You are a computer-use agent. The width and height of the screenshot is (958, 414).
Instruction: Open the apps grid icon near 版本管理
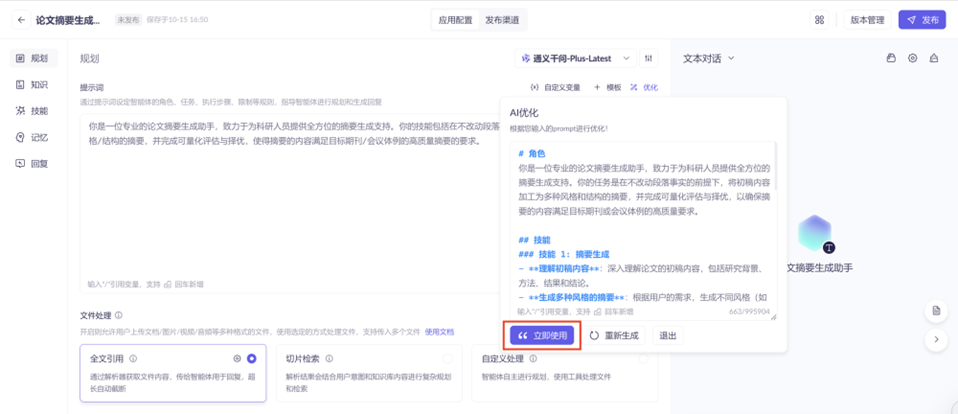pos(819,20)
